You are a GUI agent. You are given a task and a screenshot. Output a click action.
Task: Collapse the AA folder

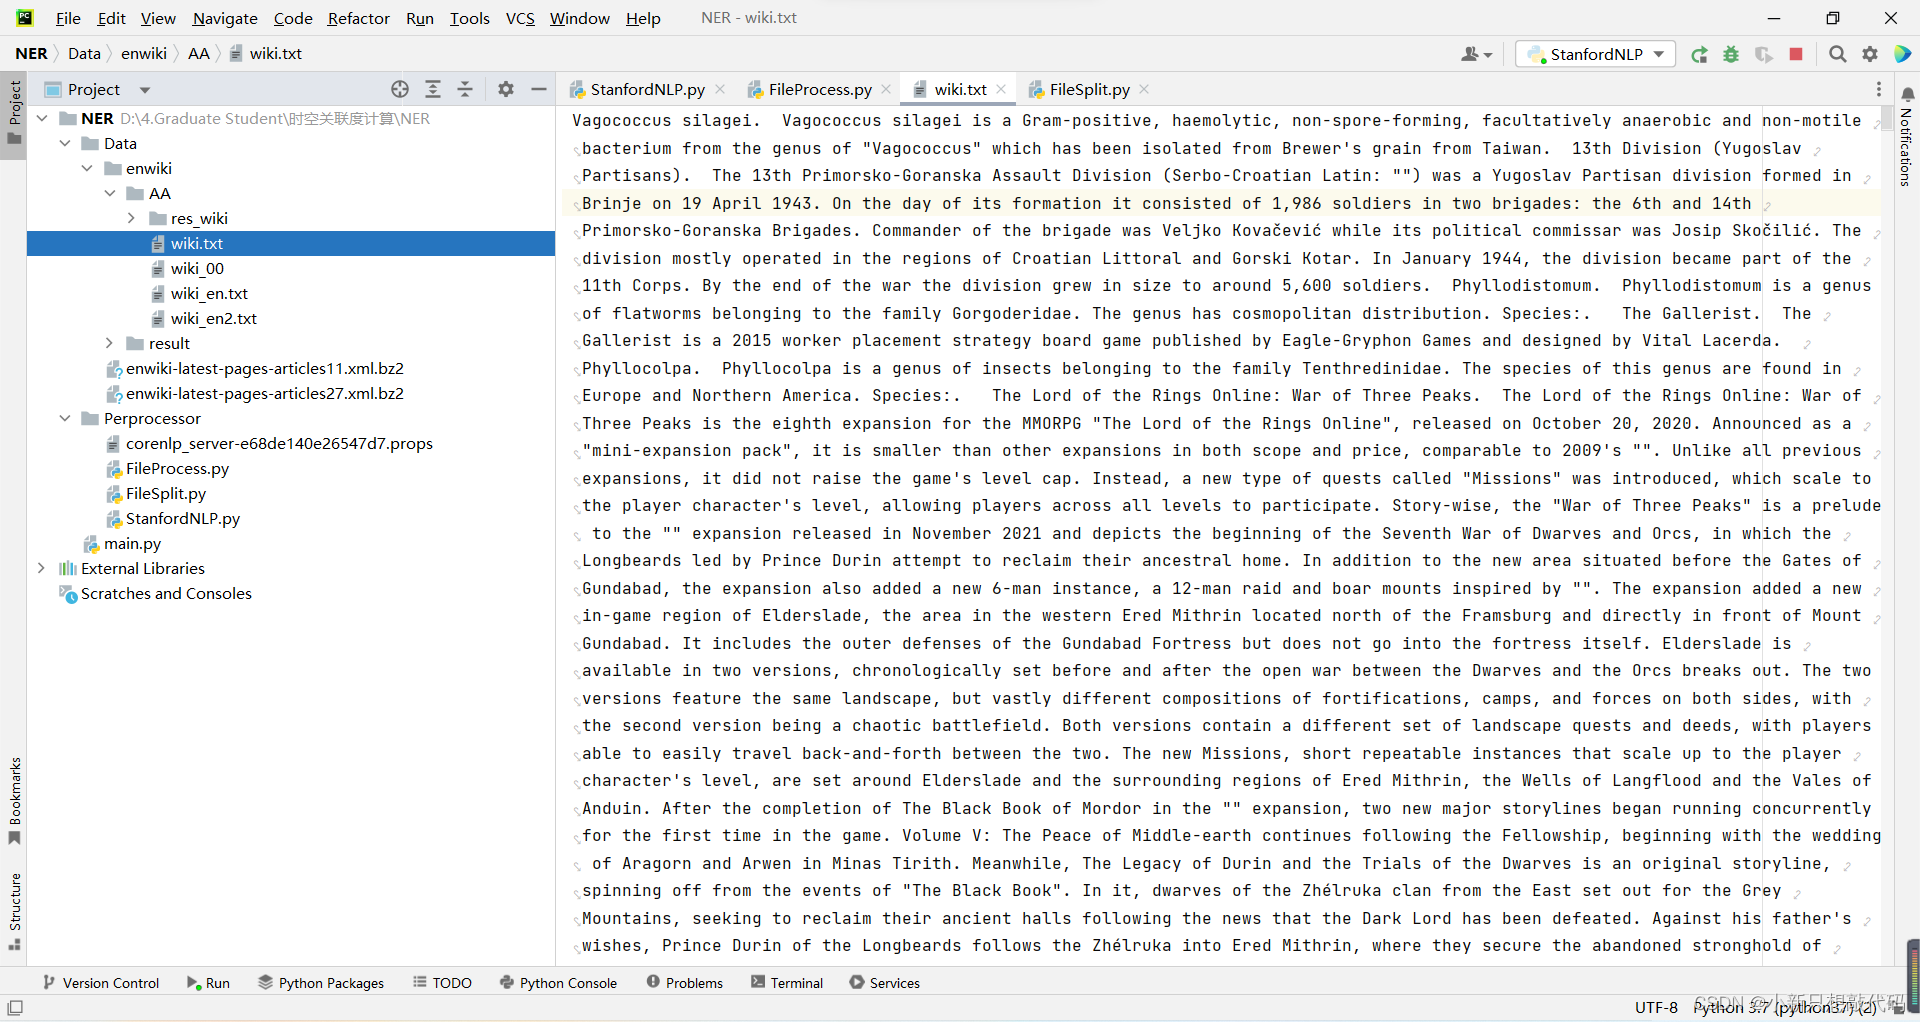pyautogui.click(x=110, y=193)
